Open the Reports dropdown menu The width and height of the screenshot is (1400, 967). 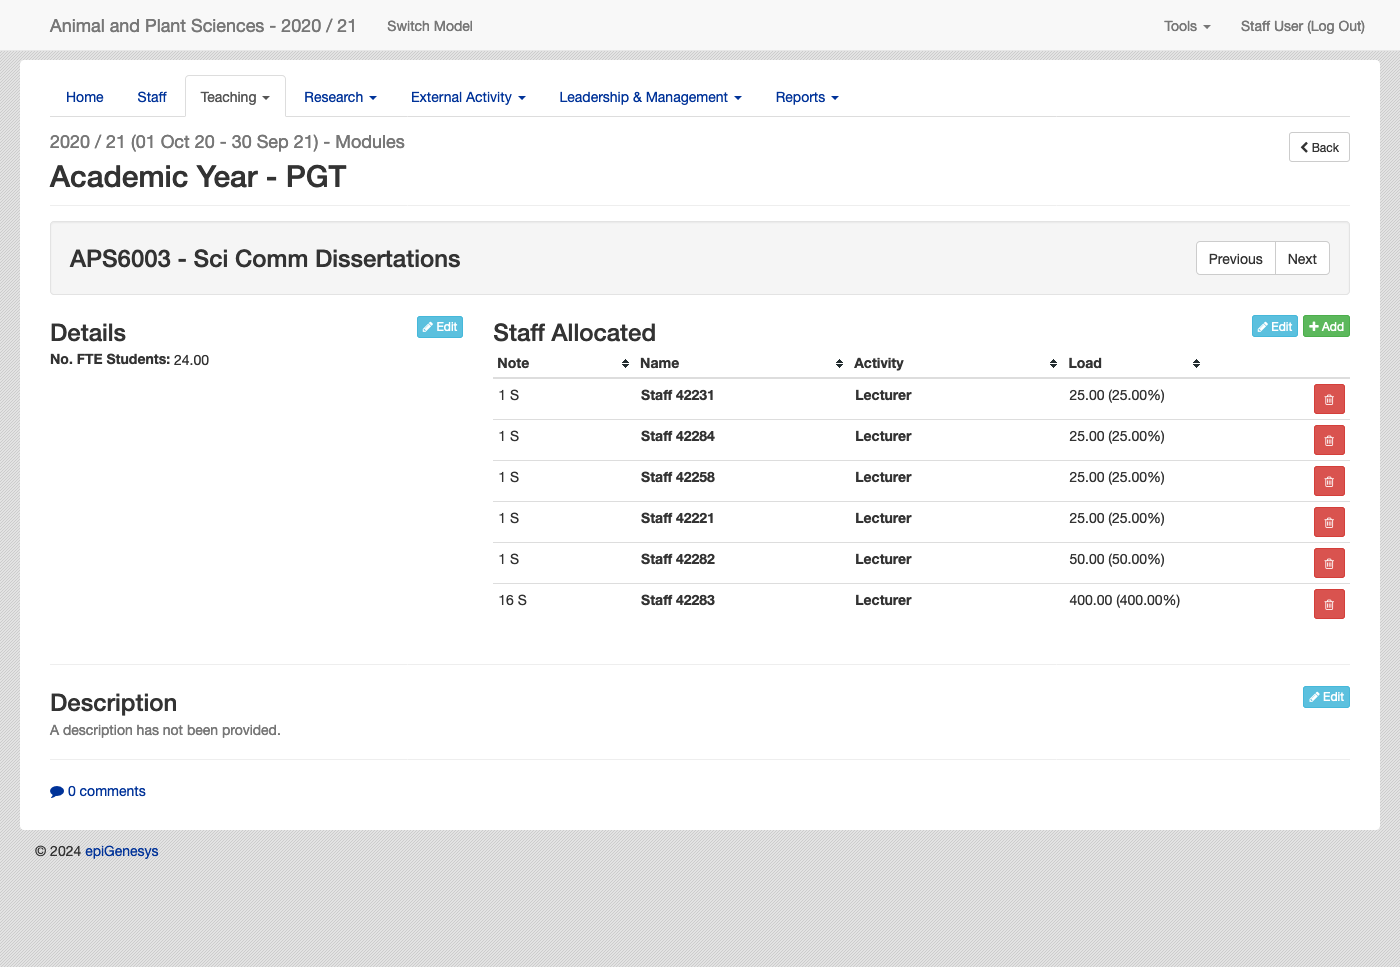pos(807,97)
